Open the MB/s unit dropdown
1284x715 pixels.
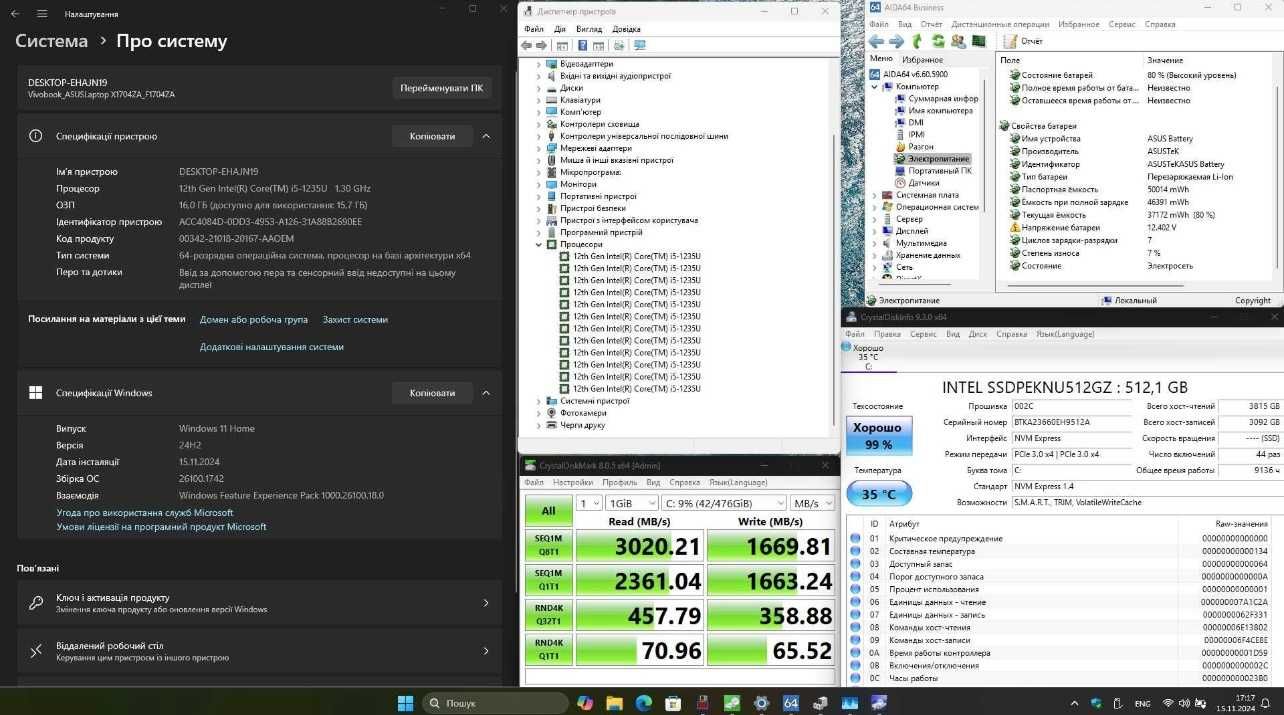(x=812, y=503)
